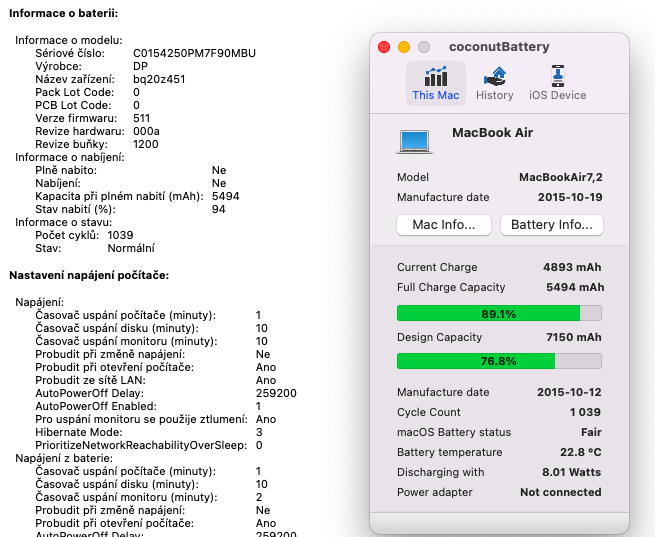The width and height of the screenshot is (655, 537).
Task: Click the coconutBattery window title
Action: (499, 47)
